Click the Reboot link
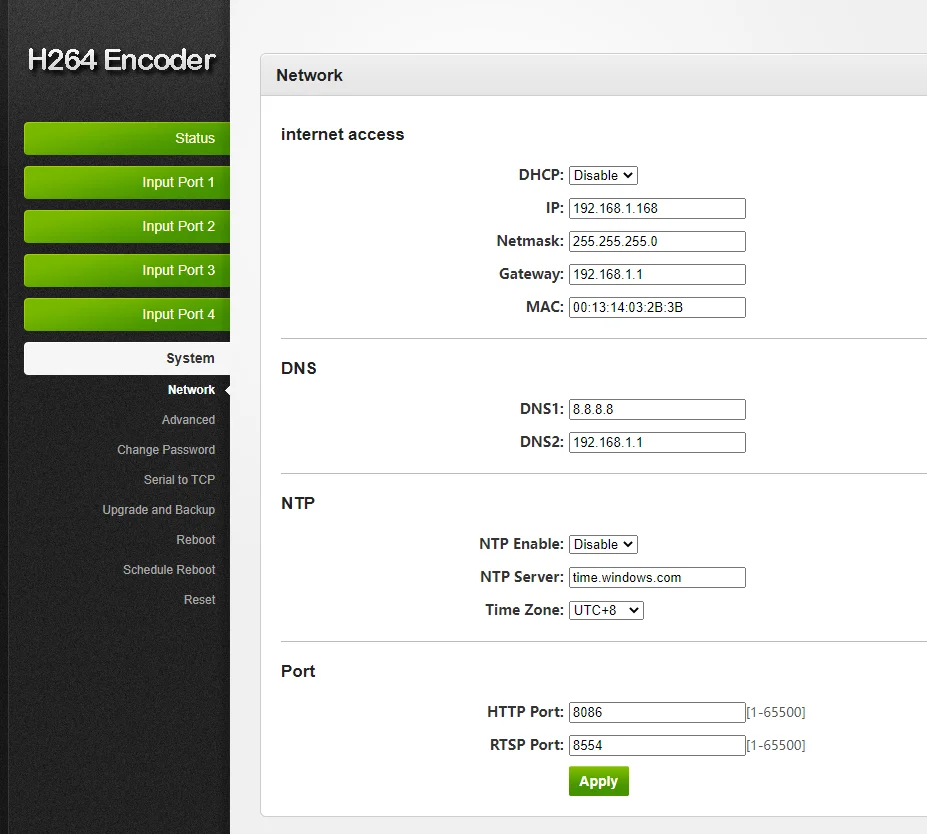Viewport: 927px width, 834px height. (196, 540)
